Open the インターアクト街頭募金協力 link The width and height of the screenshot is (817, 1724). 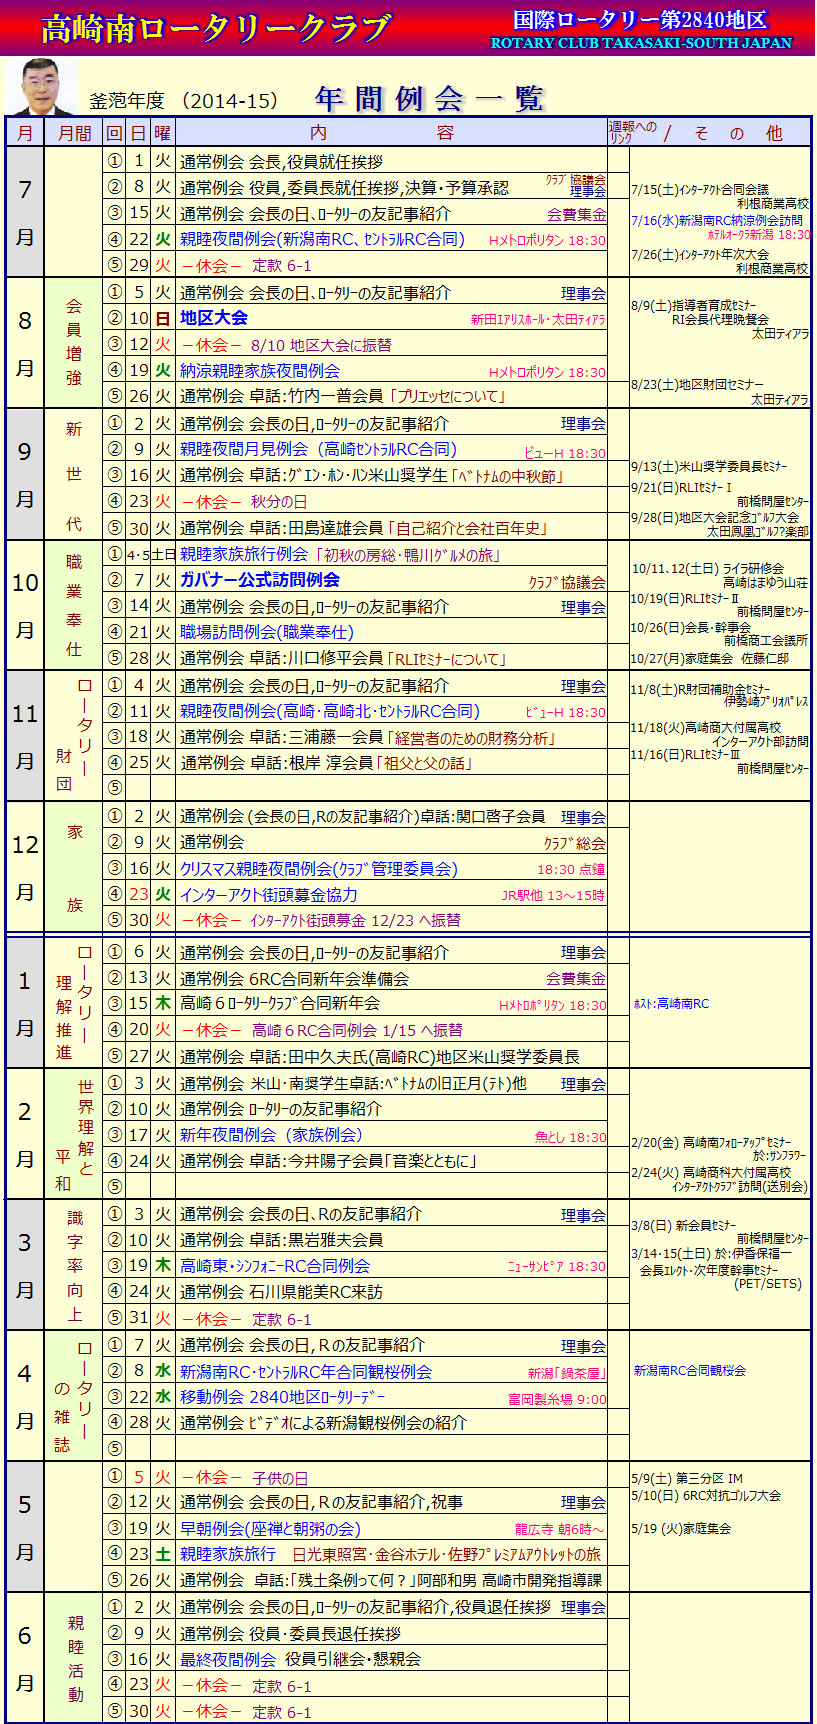[269, 895]
